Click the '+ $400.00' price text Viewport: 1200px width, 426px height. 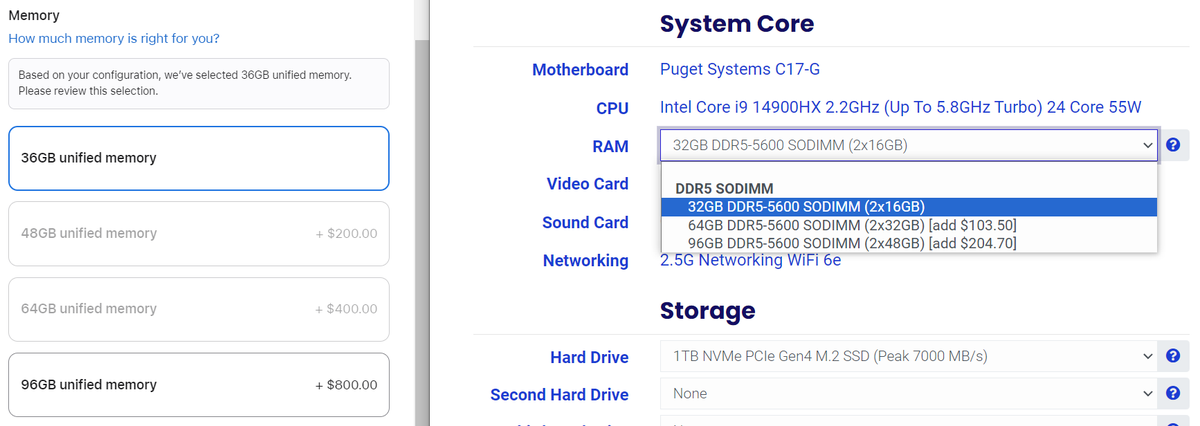pyautogui.click(x=346, y=309)
